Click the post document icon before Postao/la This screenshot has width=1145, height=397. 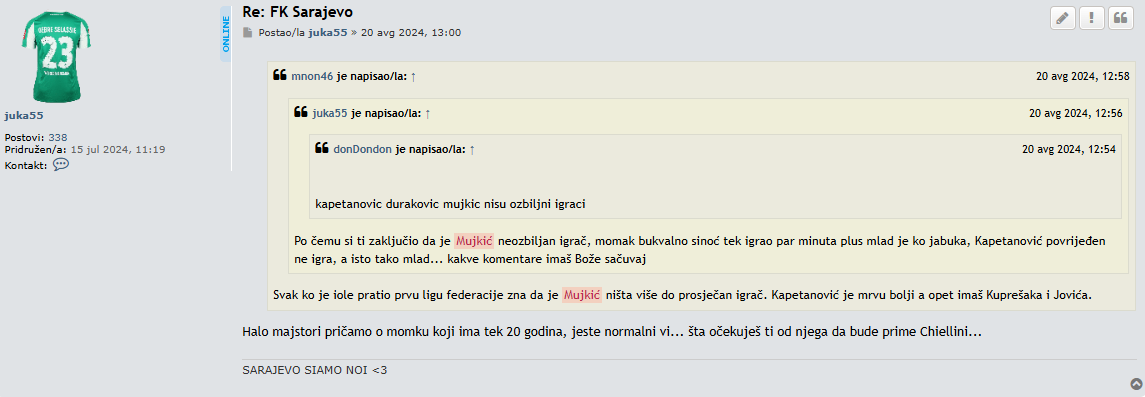point(248,33)
